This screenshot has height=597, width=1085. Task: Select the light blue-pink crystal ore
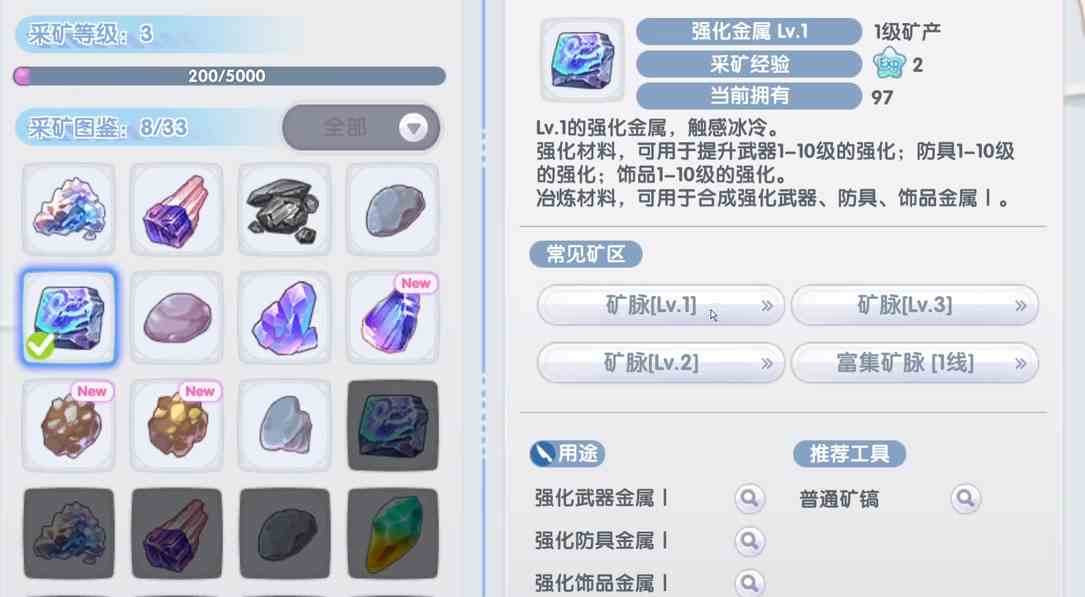click(69, 210)
